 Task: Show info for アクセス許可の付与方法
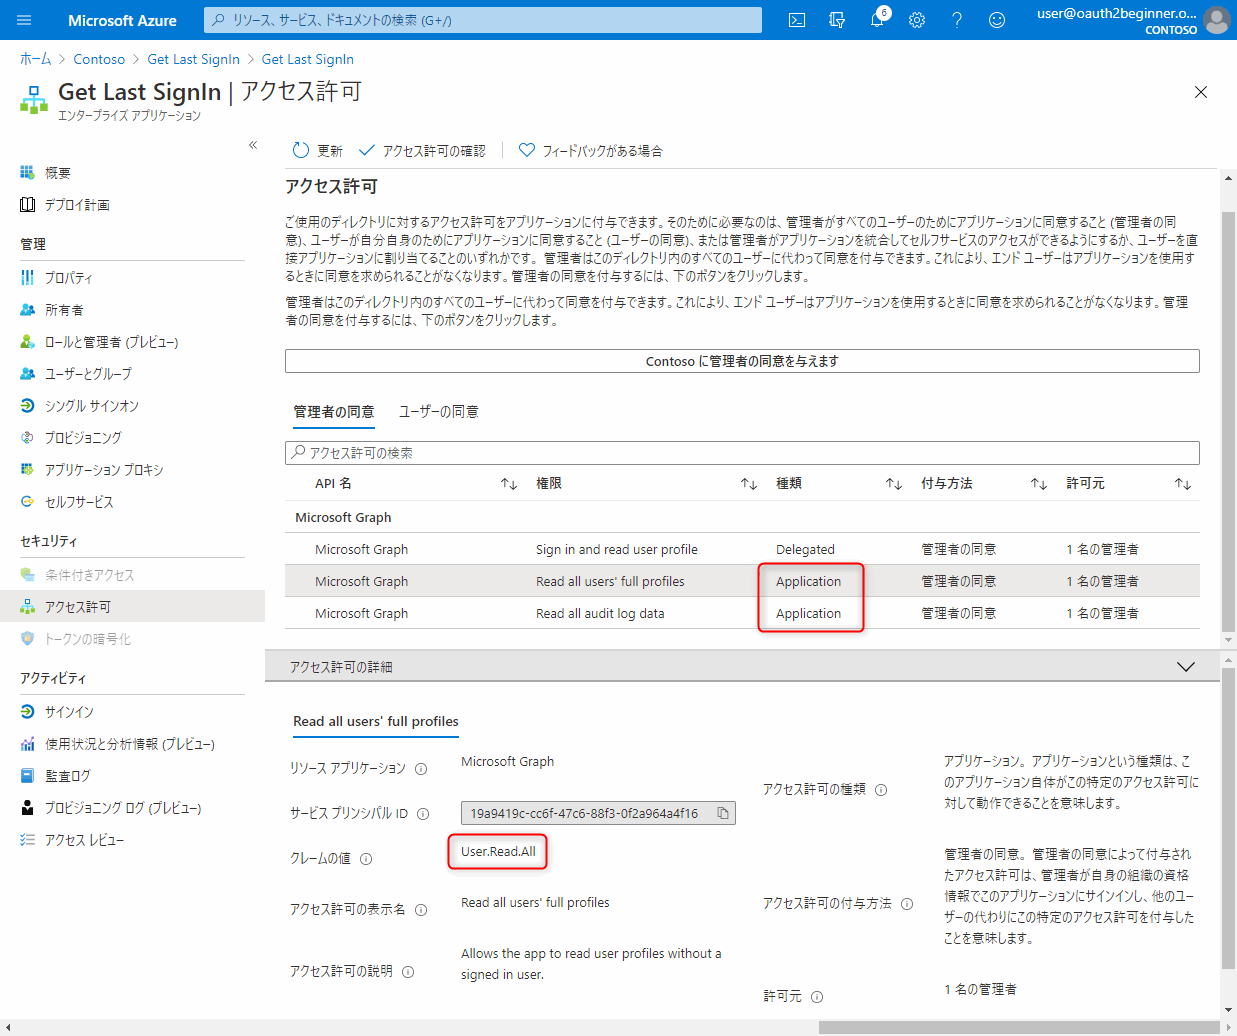907,904
